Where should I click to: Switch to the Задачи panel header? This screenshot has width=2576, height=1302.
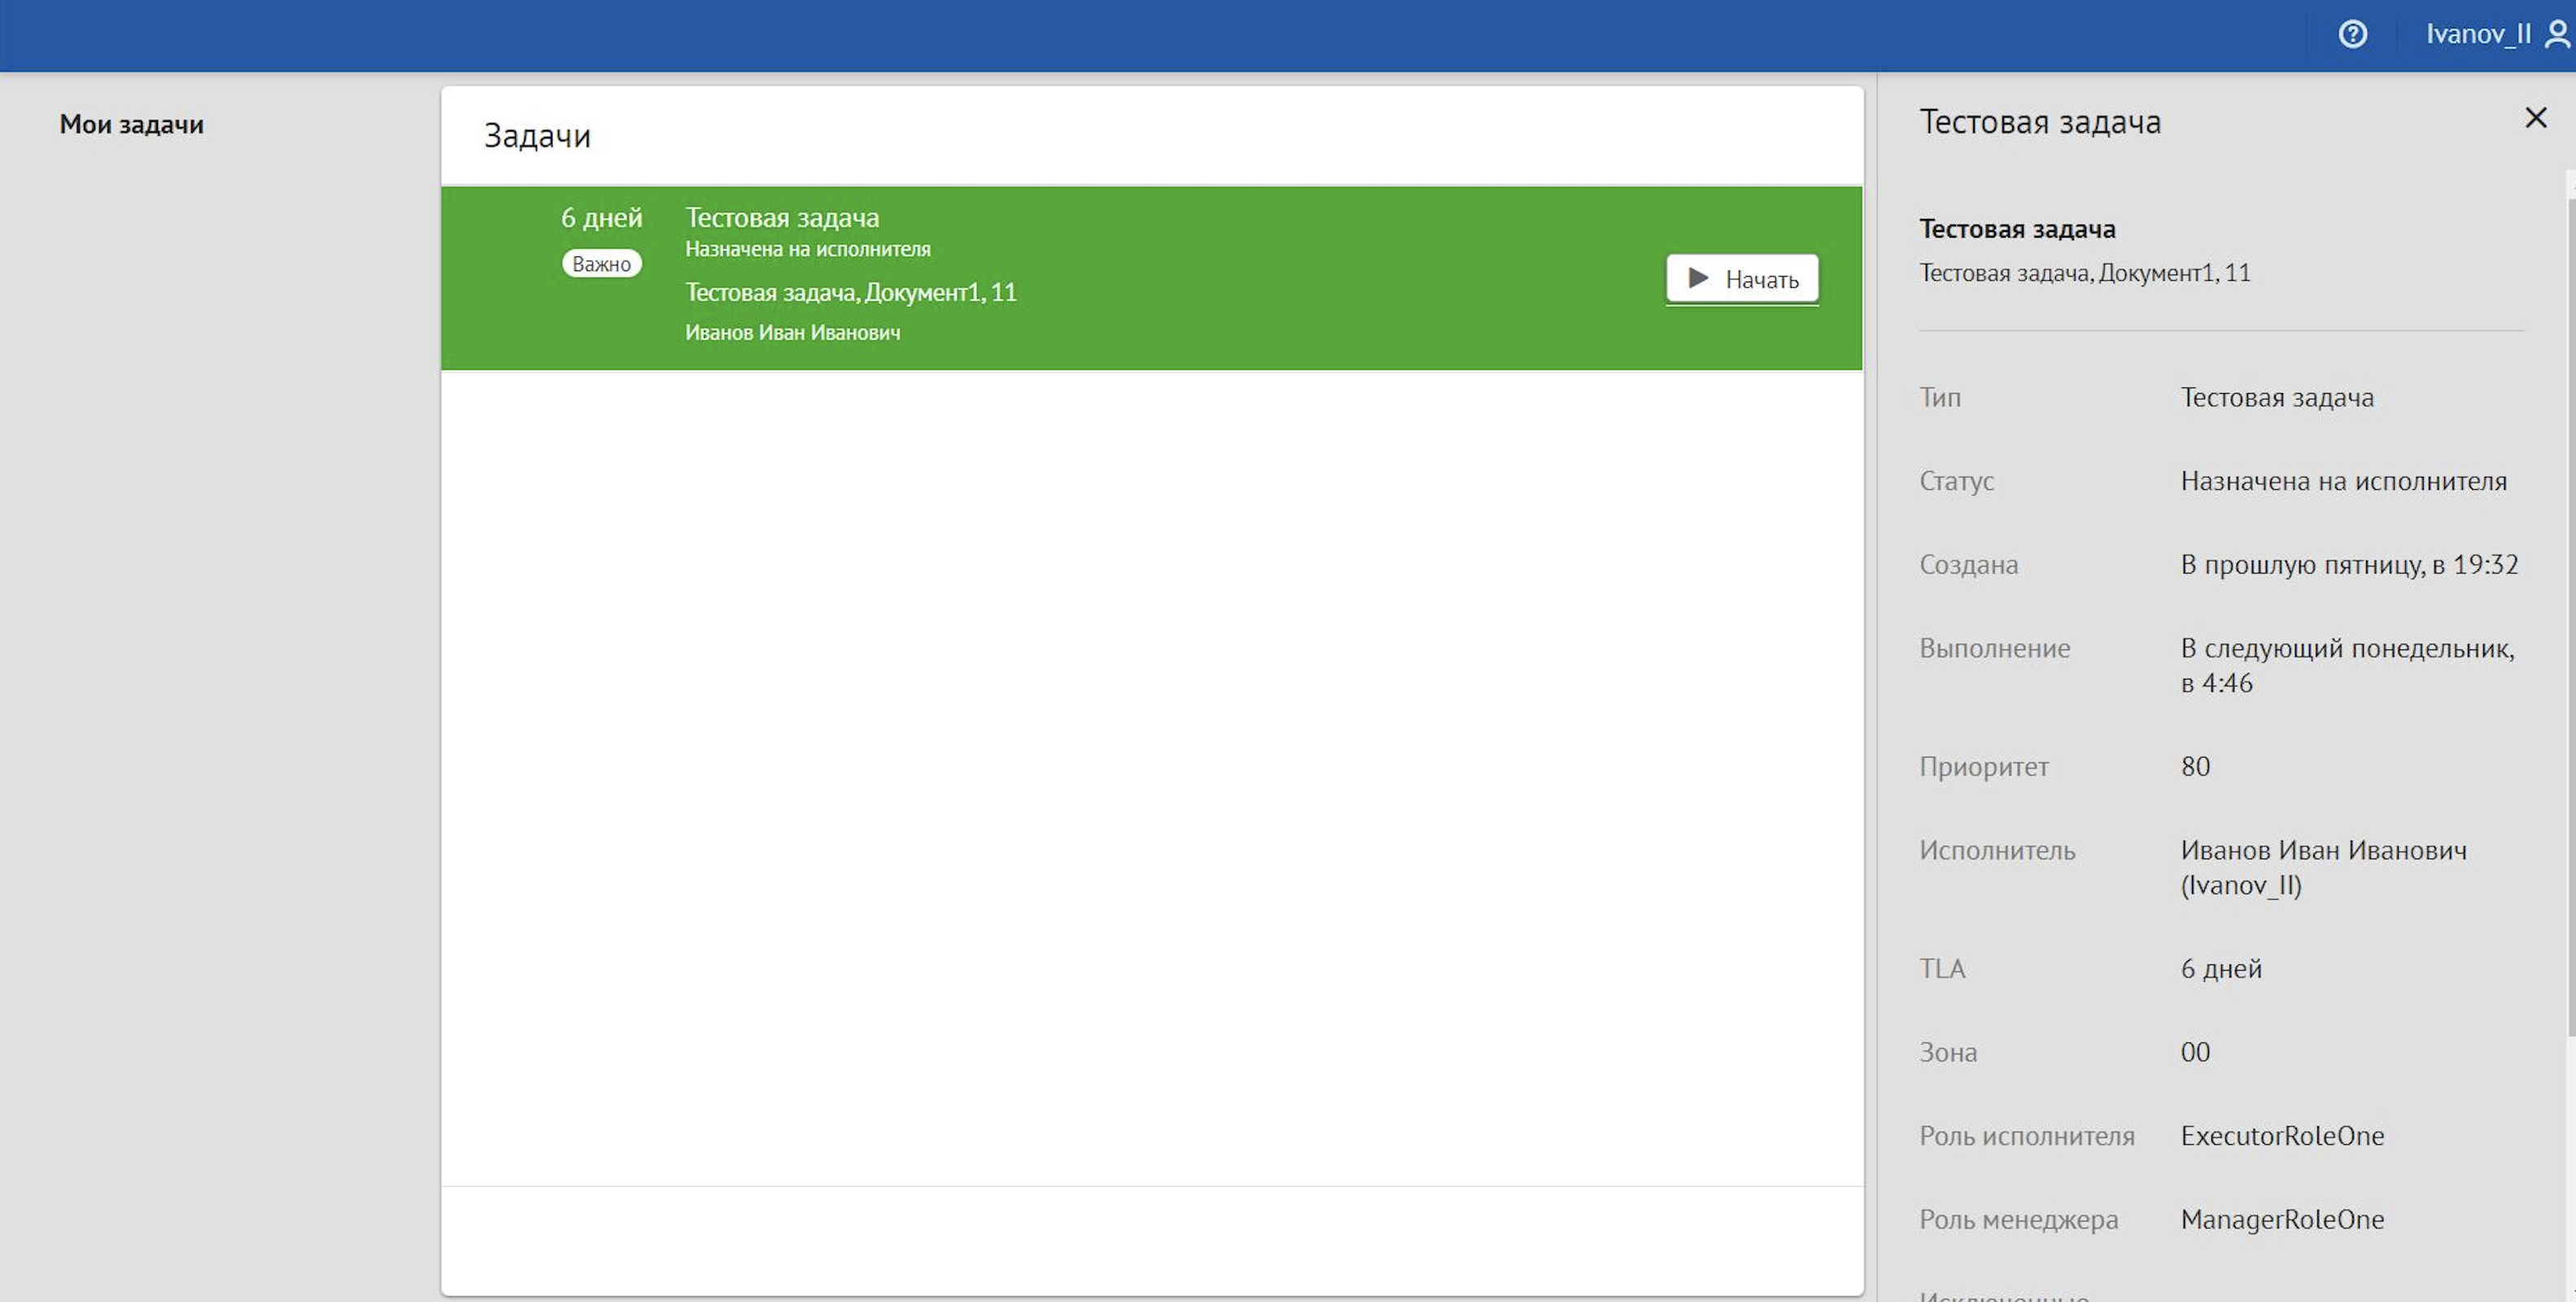[538, 134]
